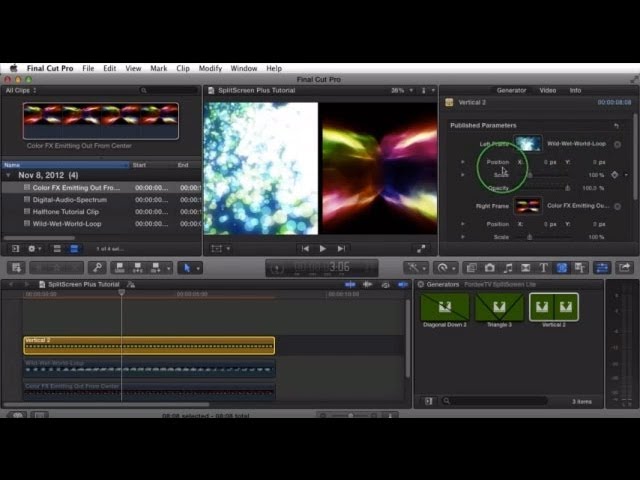640x480 pixels.
Task: Append clip to storyline button
Action: pos(156,268)
